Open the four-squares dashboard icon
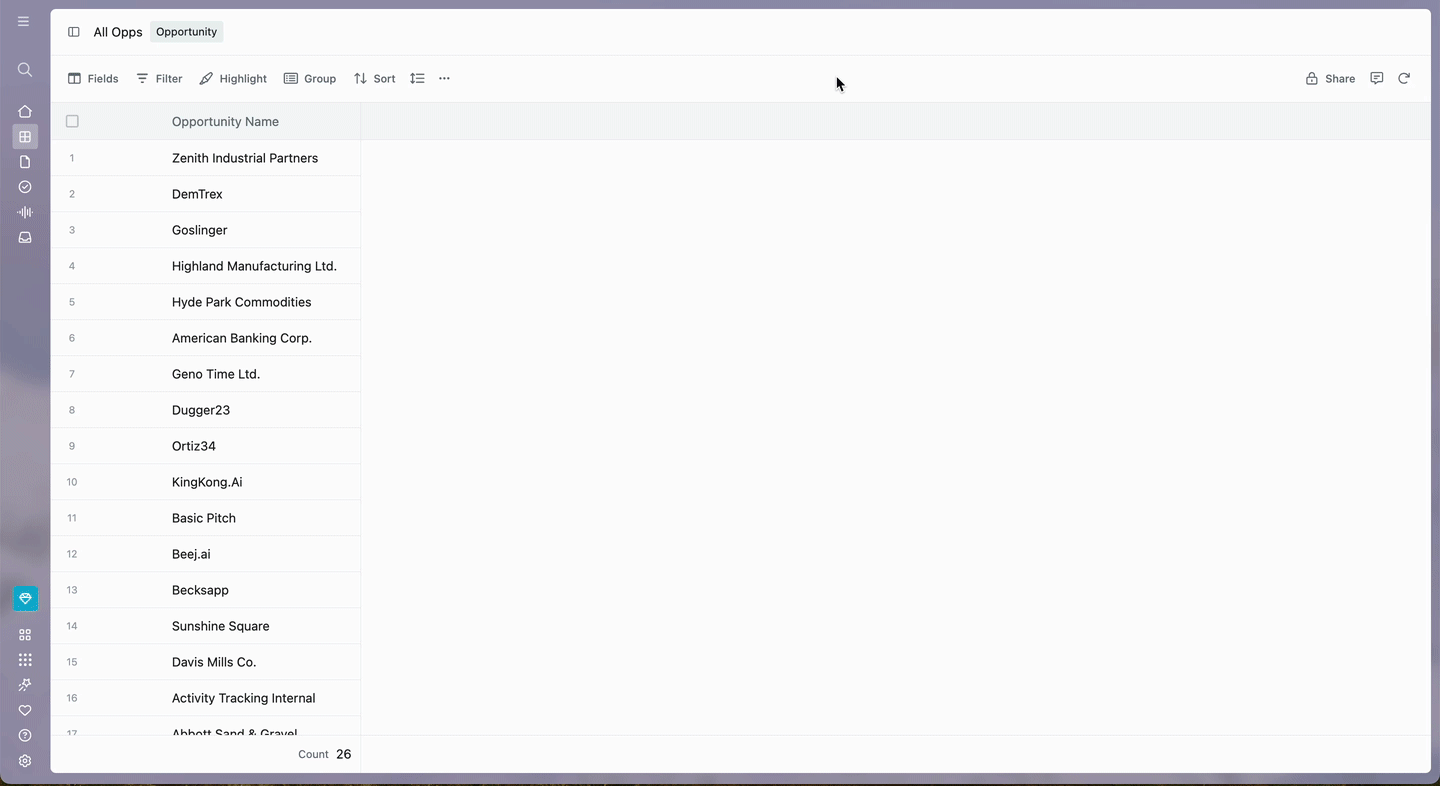1440x786 pixels. tap(25, 635)
